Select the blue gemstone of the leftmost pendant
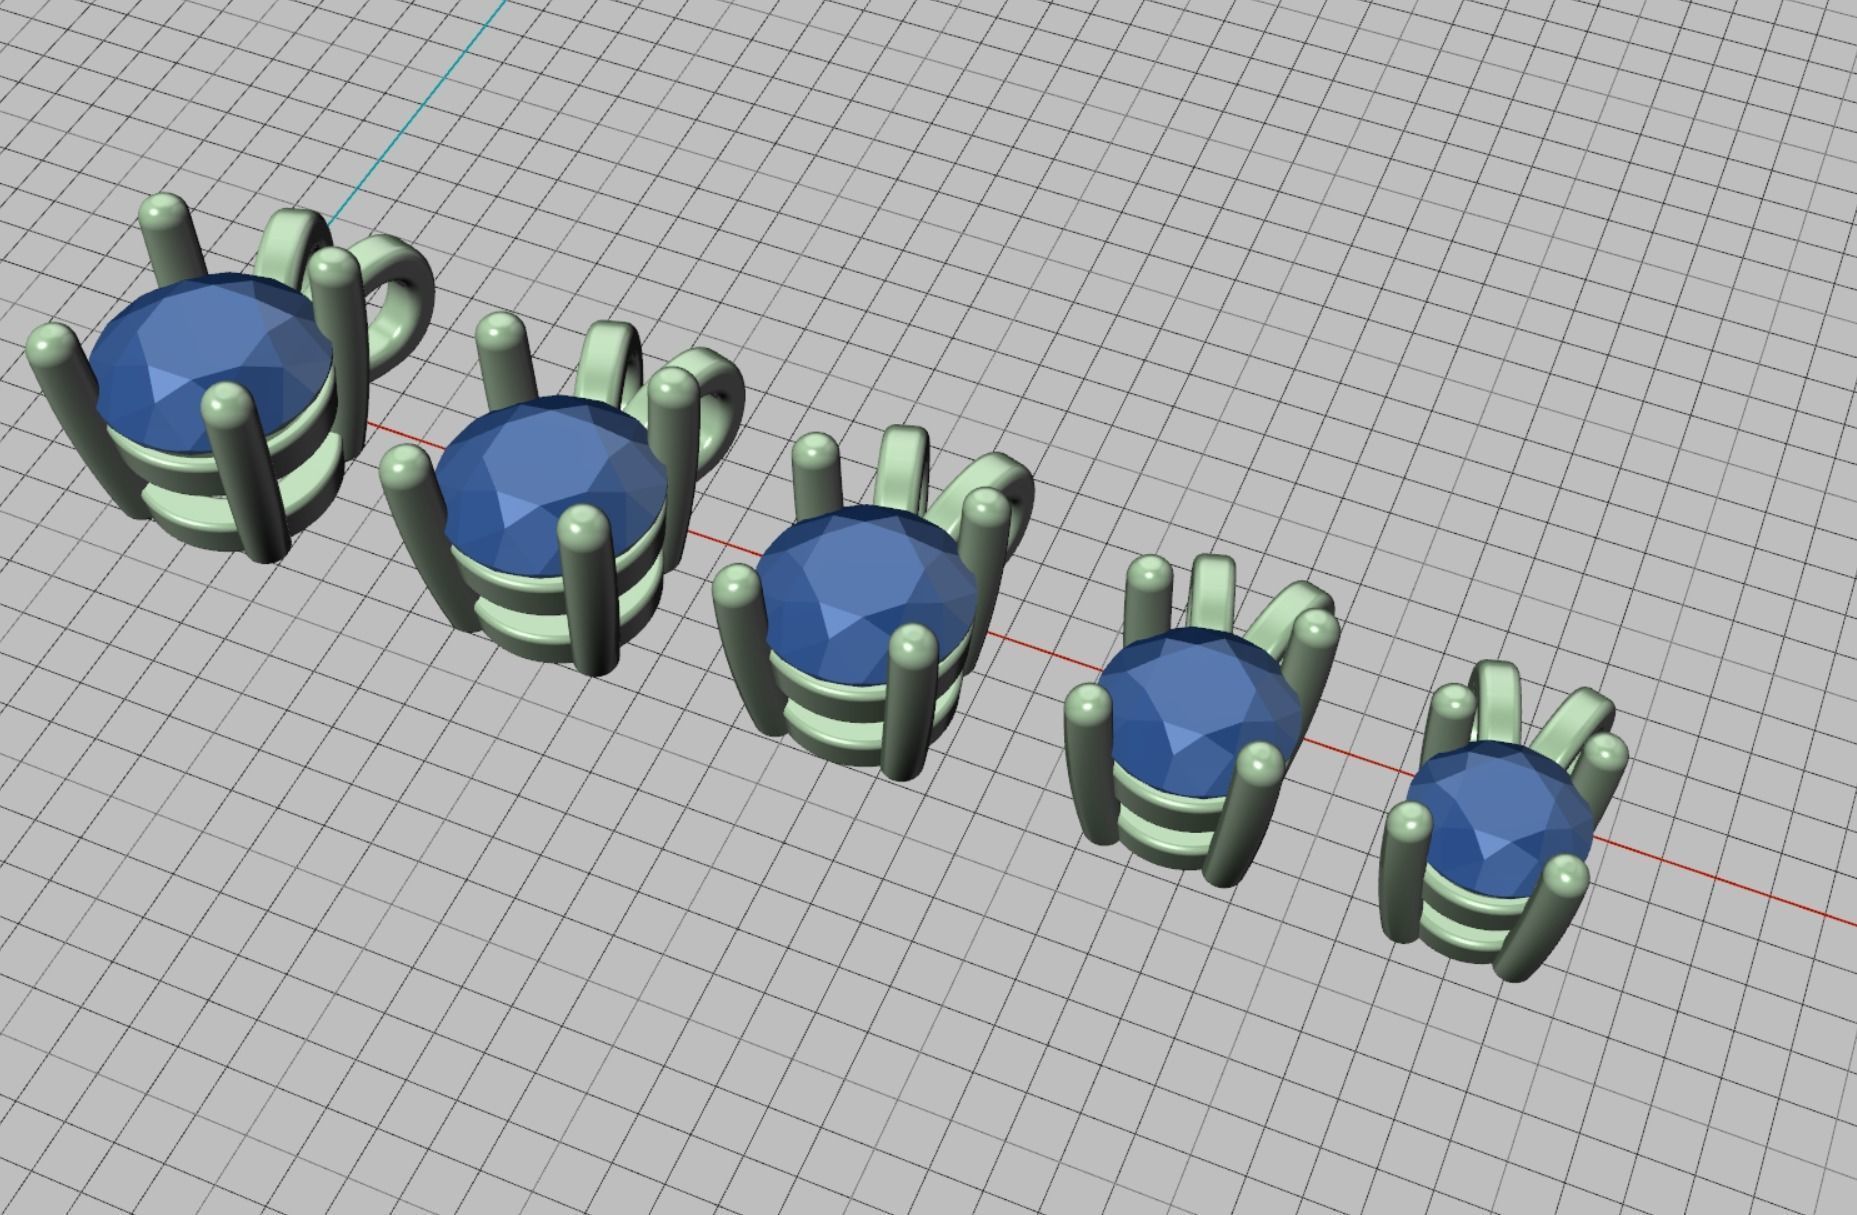The width and height of the screenshot is (1857, 1215). point(210,362)
